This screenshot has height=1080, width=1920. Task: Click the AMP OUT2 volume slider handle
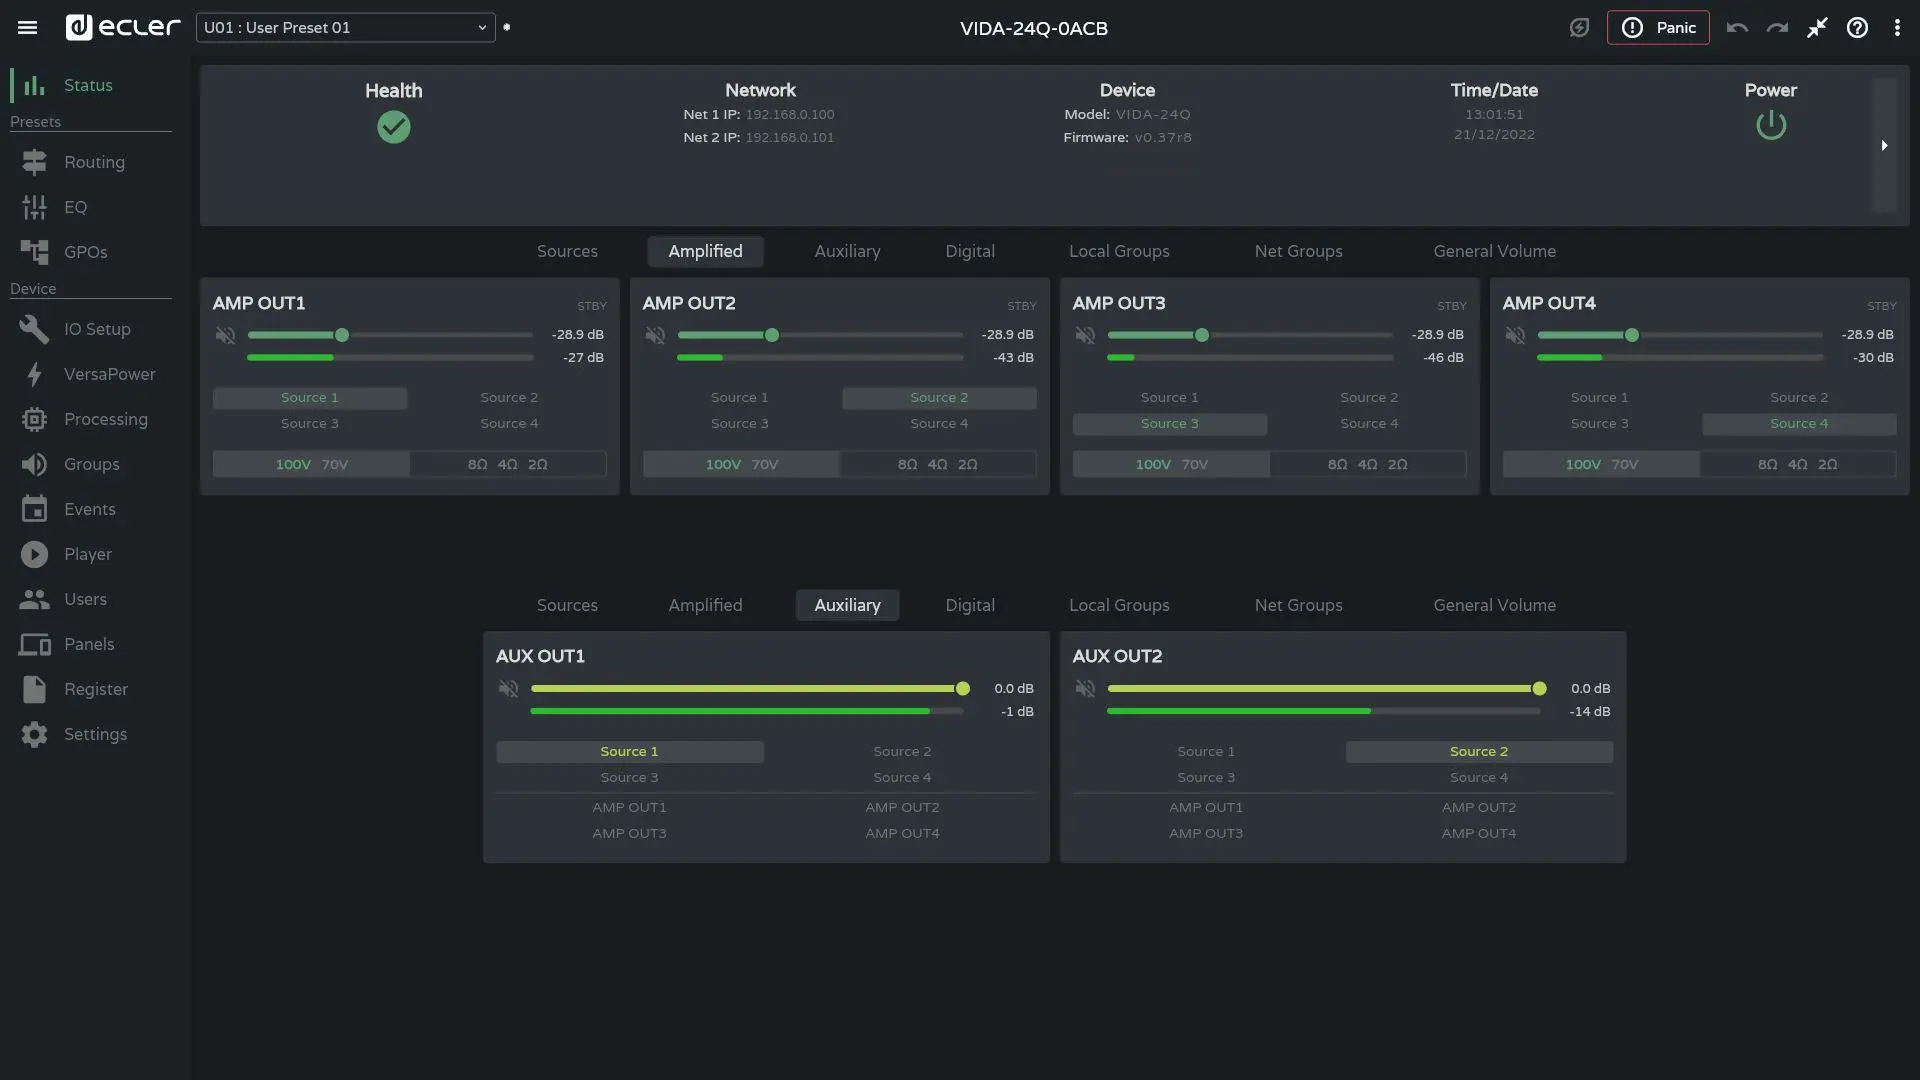pyautogui.click(x=771, y=336)
